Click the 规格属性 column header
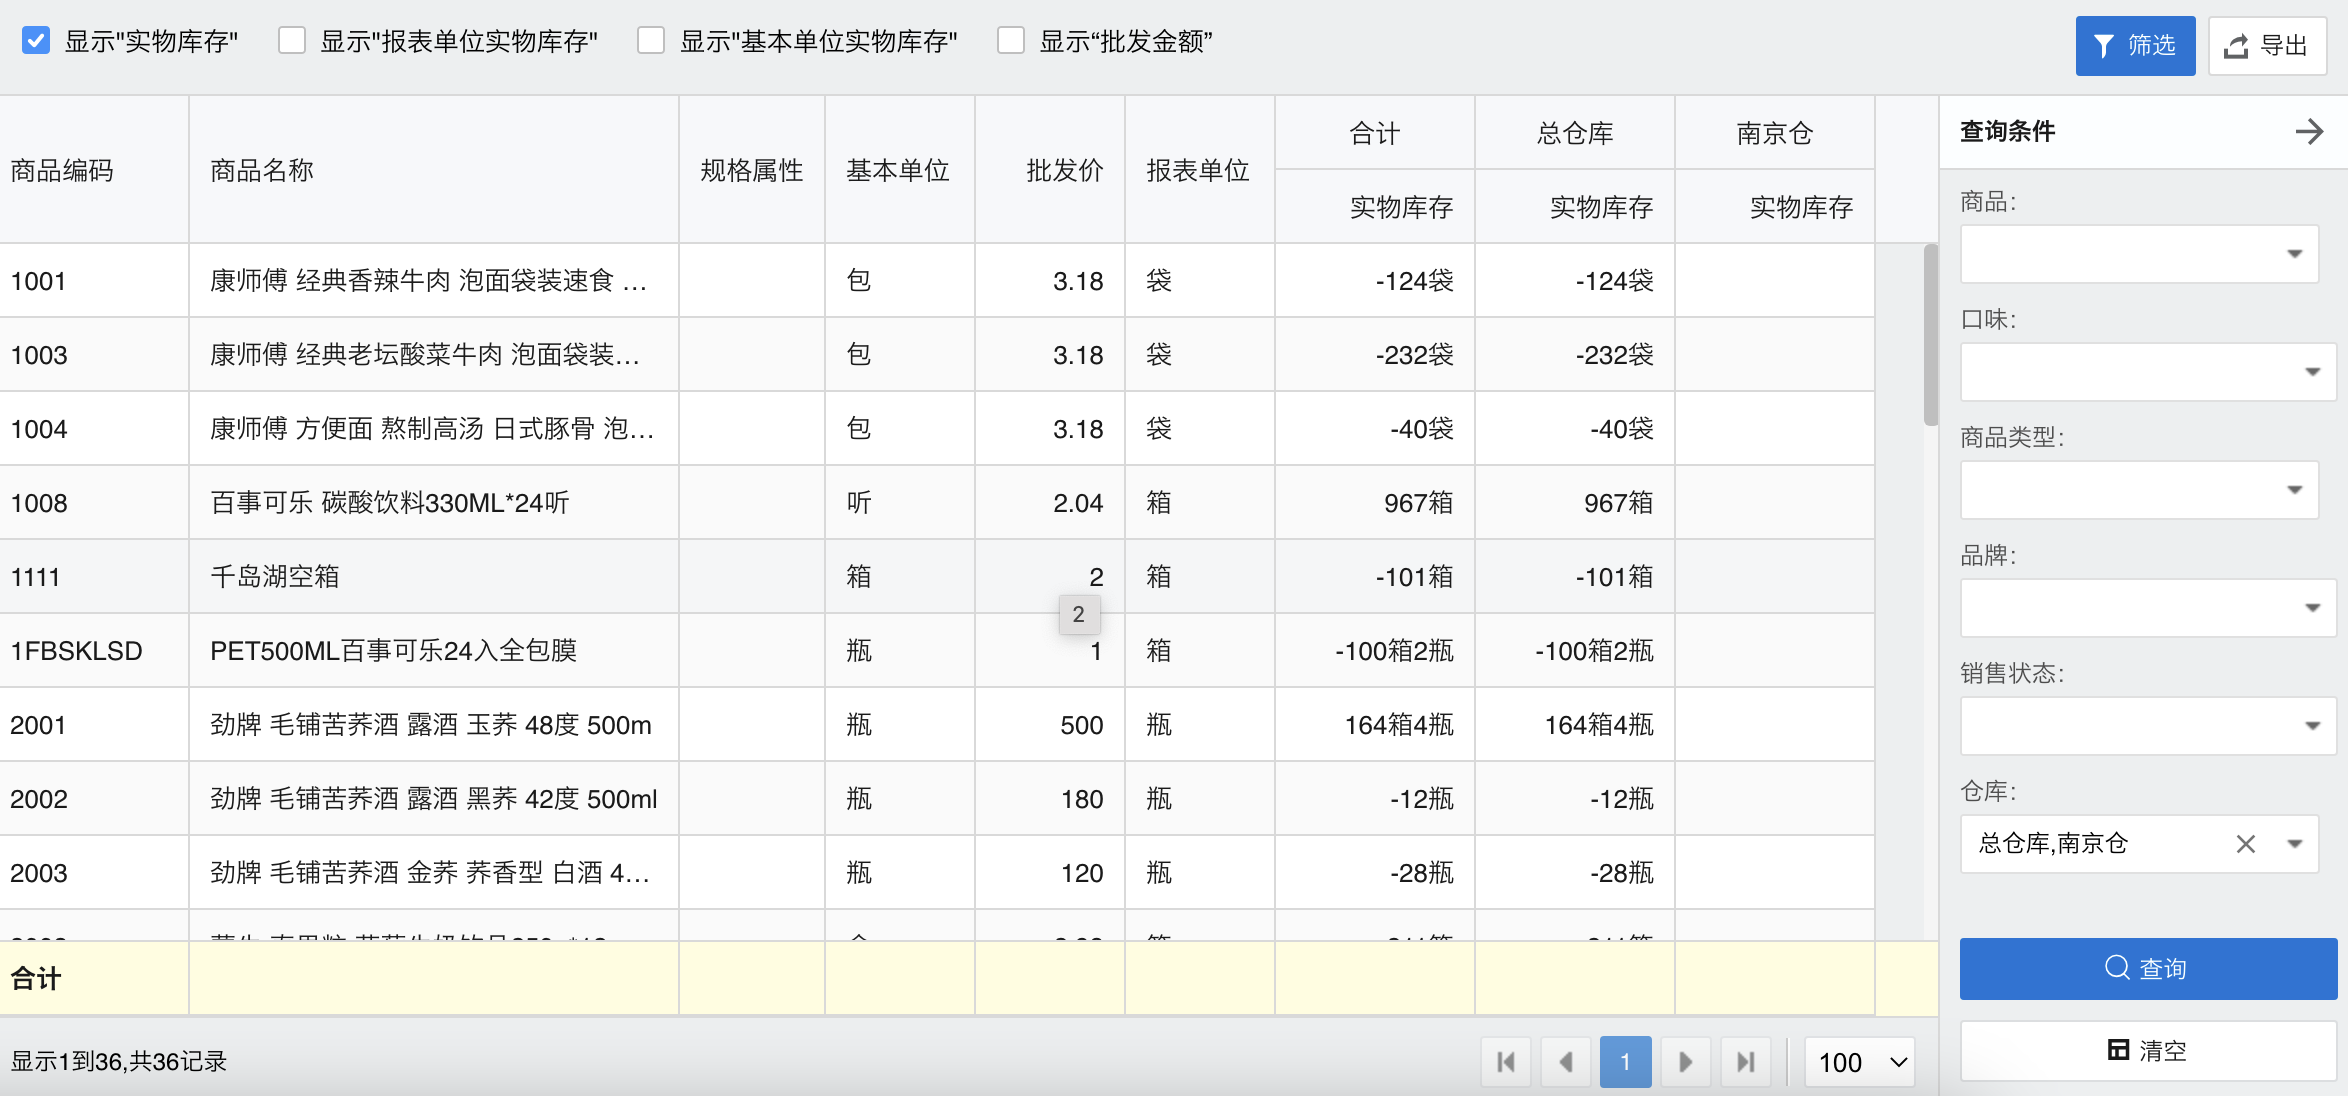This screenshot has height=1096, width=2348. tap(752, 170)
